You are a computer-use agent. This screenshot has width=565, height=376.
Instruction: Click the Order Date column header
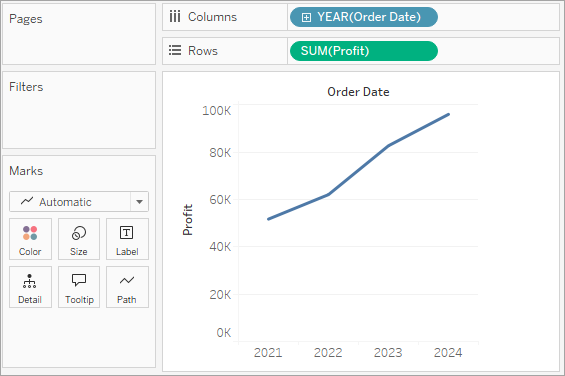[358, 92]
